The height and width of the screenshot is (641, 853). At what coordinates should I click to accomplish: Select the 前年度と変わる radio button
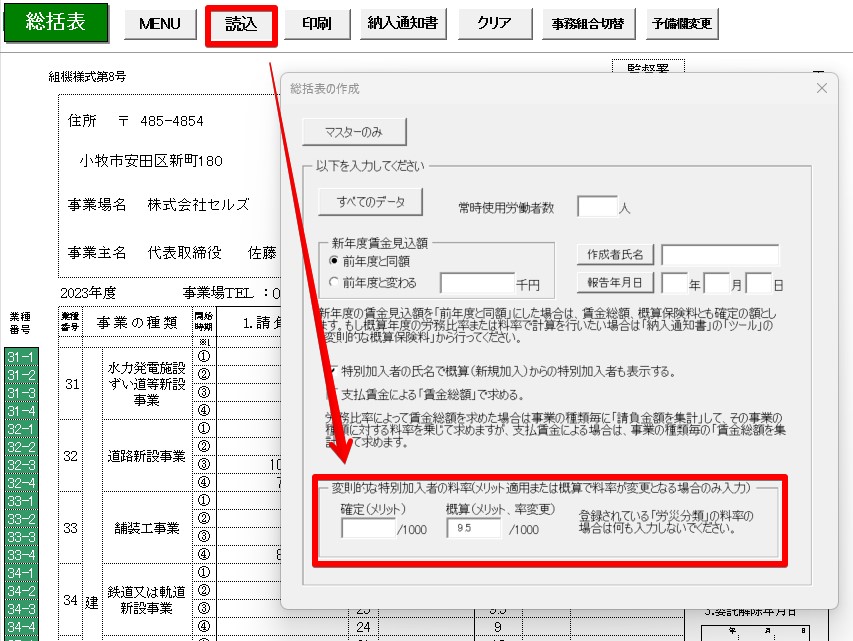[334, 282]
